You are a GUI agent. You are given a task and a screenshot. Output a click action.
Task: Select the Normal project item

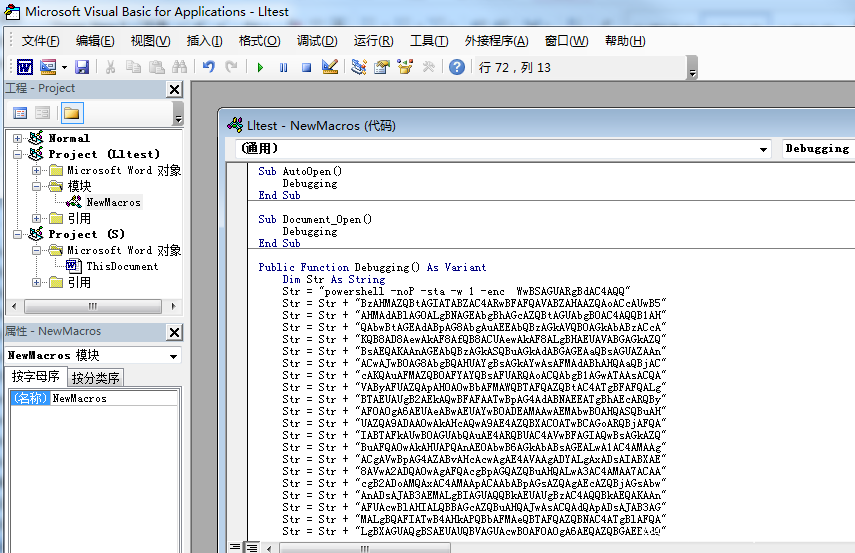pyautogui.click(x=69, y=139)
